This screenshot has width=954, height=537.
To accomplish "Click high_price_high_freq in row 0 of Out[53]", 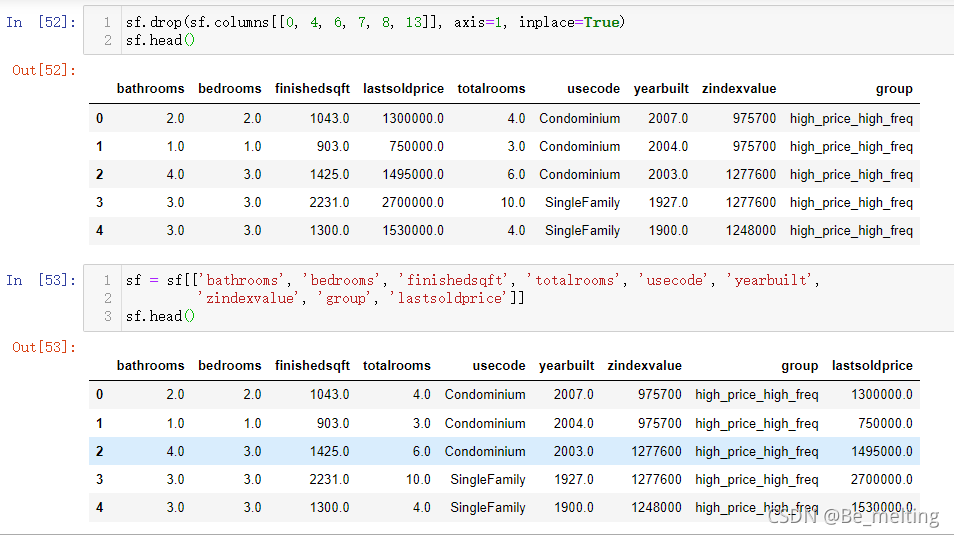I will point(757,395).
